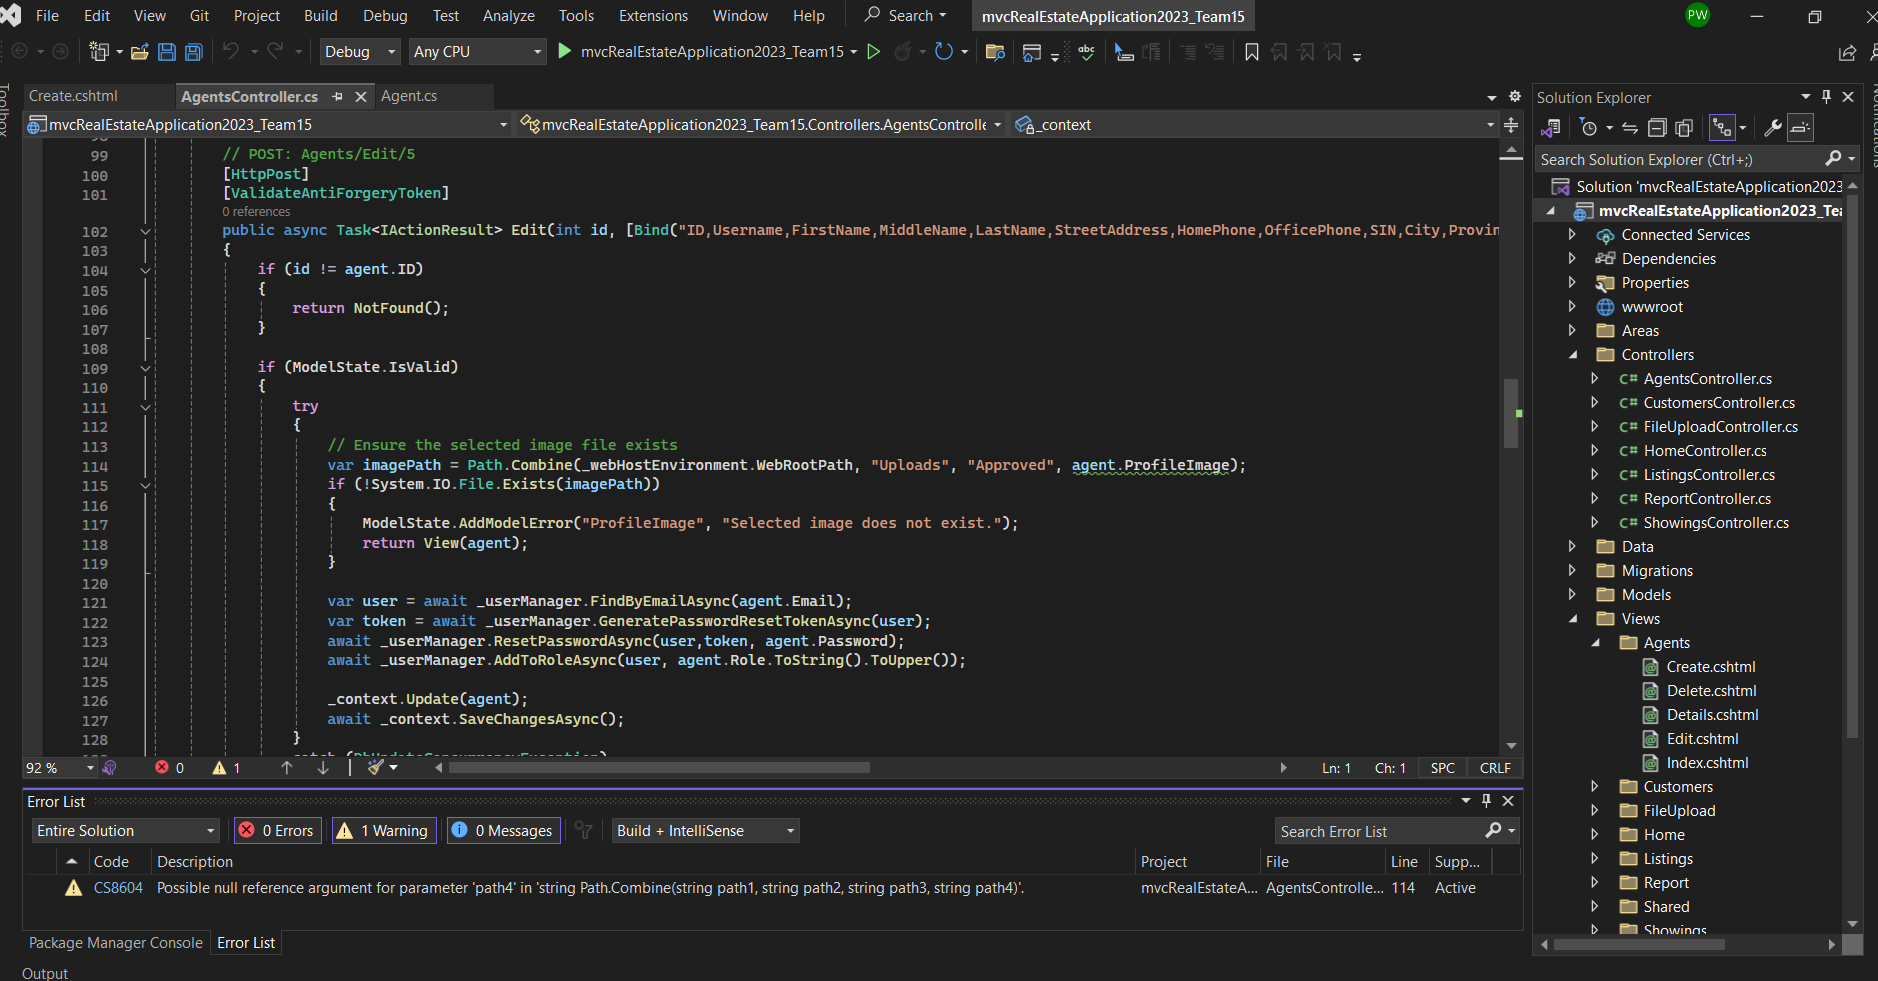Open the Extensions menu
Image resolution: width=1878 pixels, height=981 pixels.
653,16
